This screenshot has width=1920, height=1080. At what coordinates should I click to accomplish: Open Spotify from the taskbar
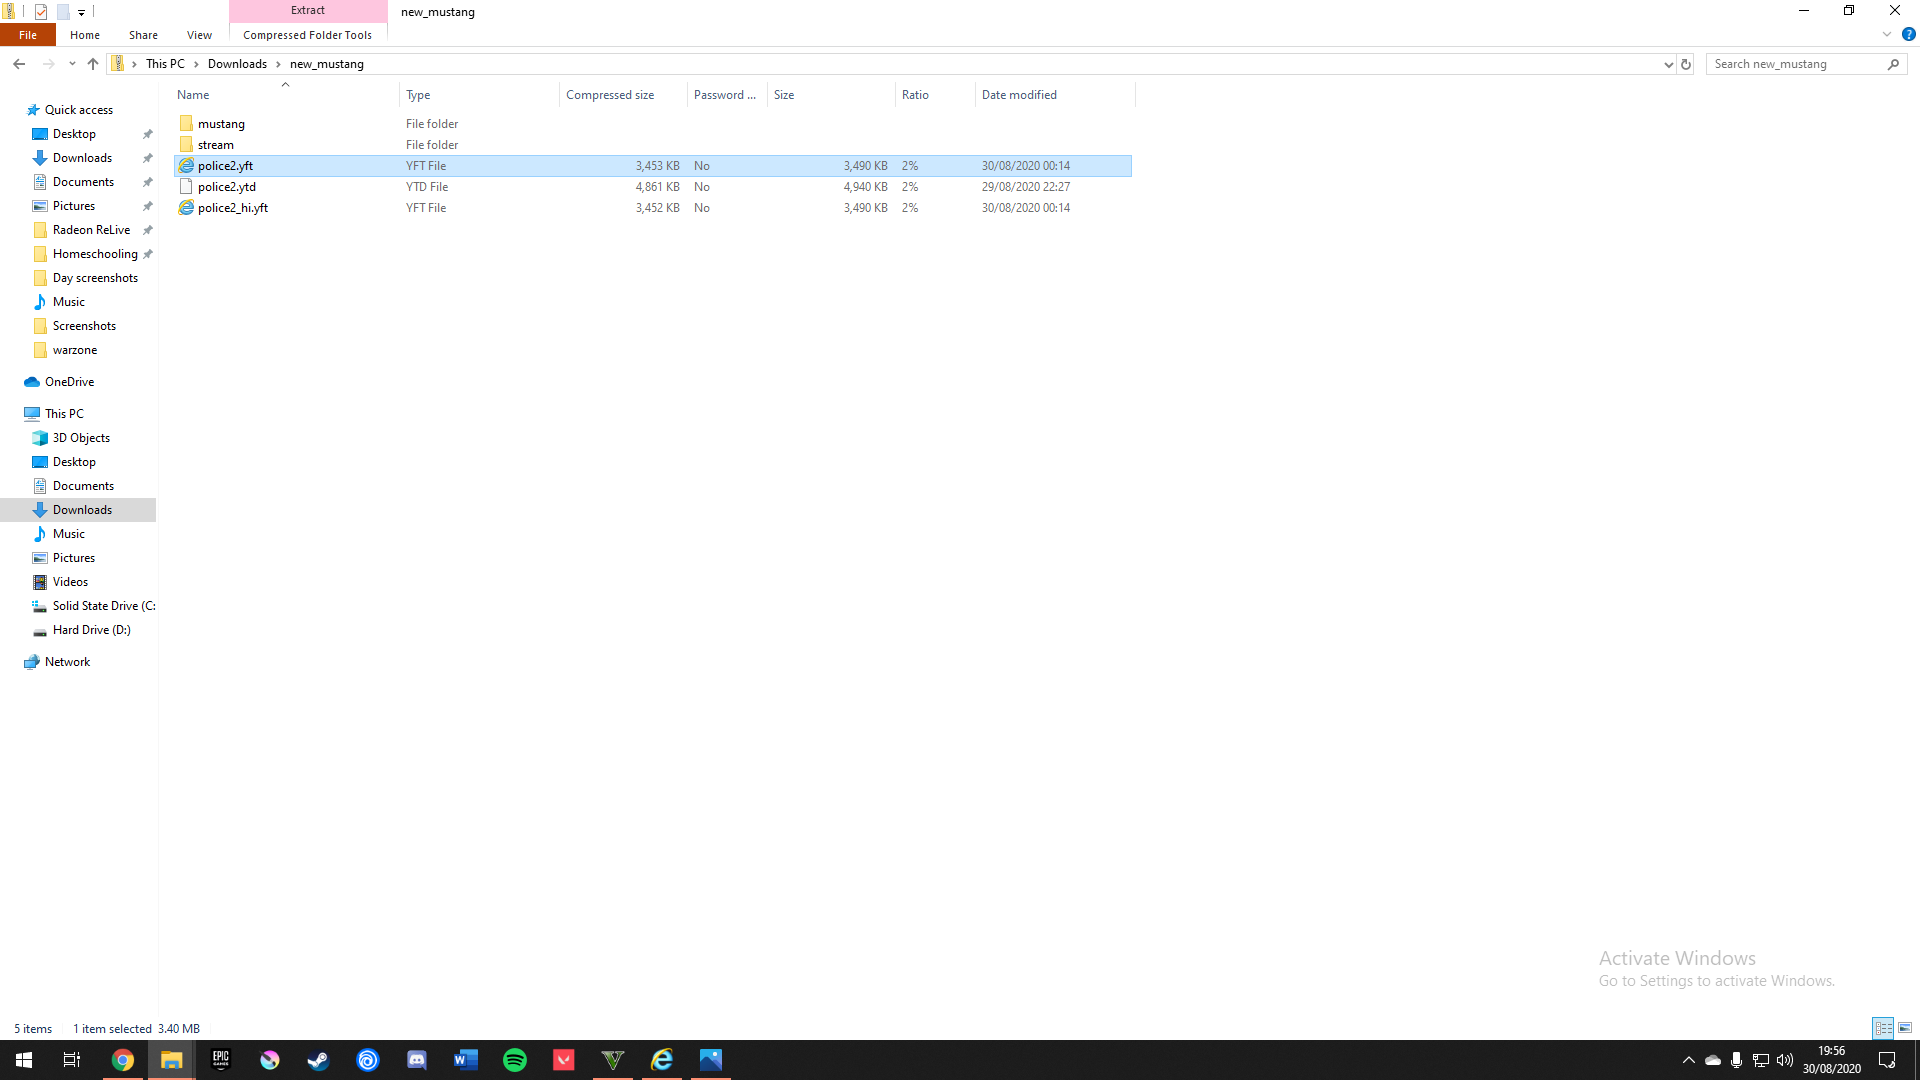pyautogui.click(x=515, y=1060)
